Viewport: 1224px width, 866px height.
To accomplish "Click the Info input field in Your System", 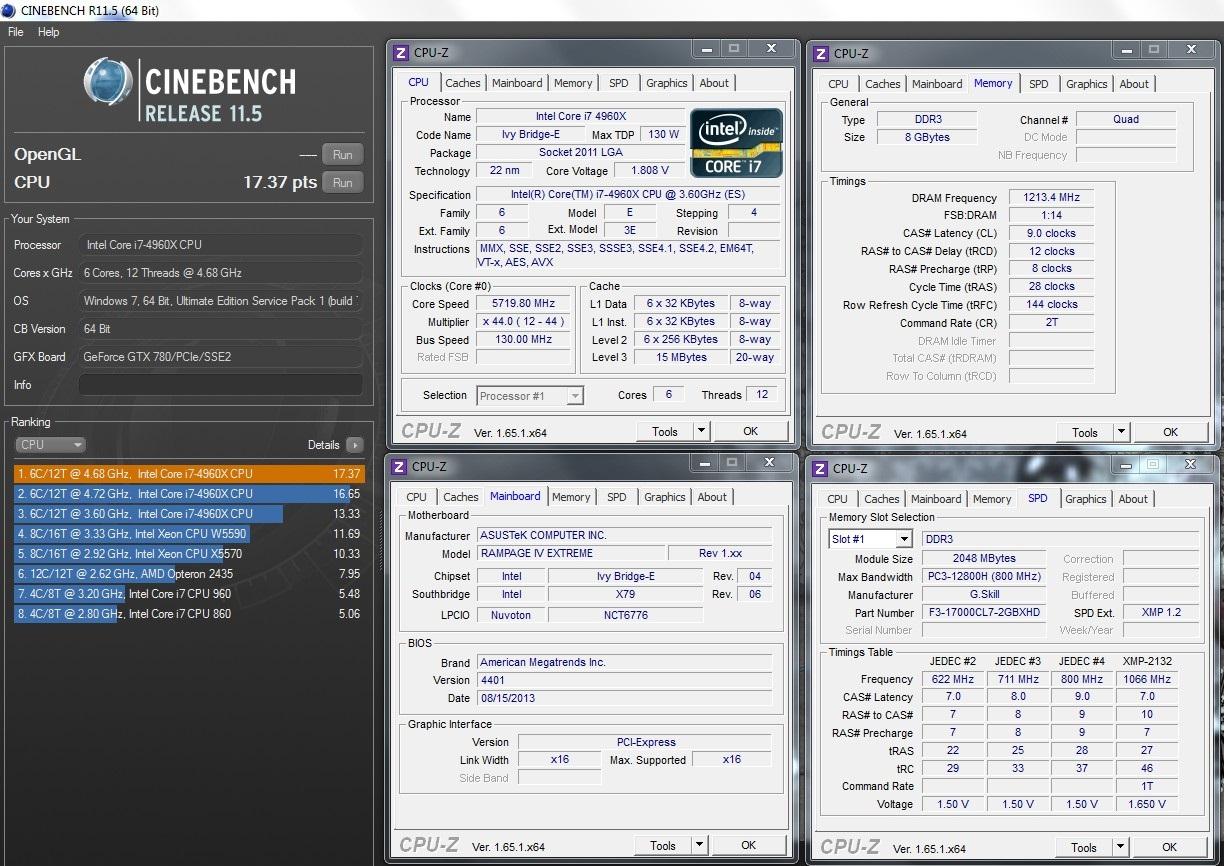I will [x=221, y=385].
